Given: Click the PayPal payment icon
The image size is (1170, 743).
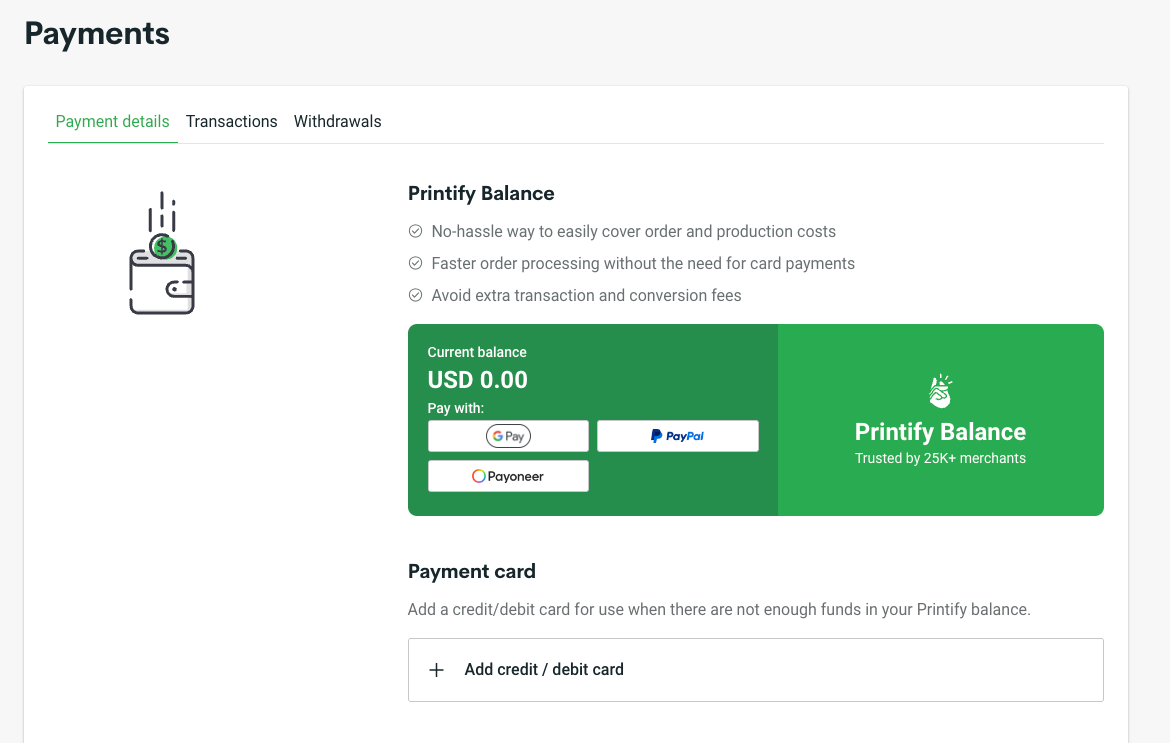Looking at the screenshot, I should [x=677, y=435].
